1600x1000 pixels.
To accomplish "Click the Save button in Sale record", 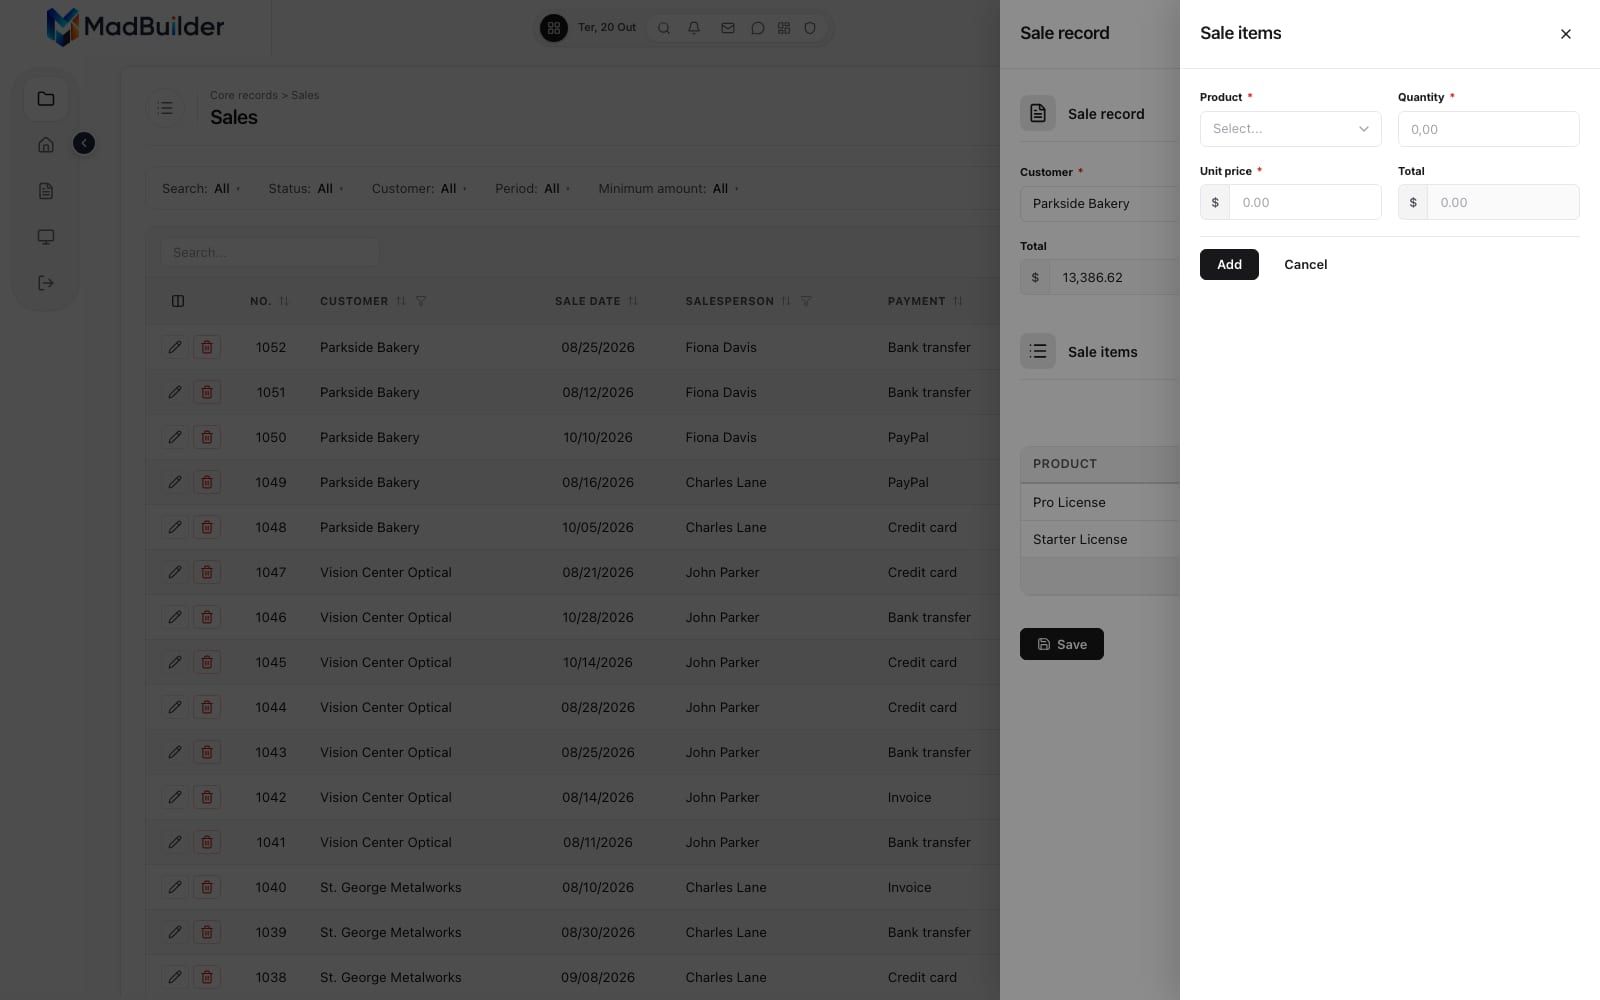I will click(x=1061, y=644).
